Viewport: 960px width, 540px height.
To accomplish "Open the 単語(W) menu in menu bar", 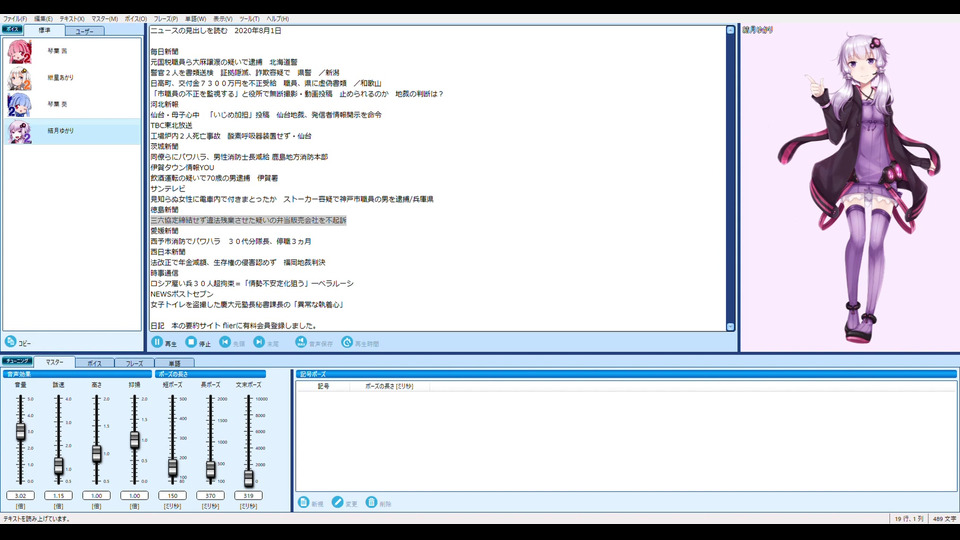I will [x=195, y=19].
